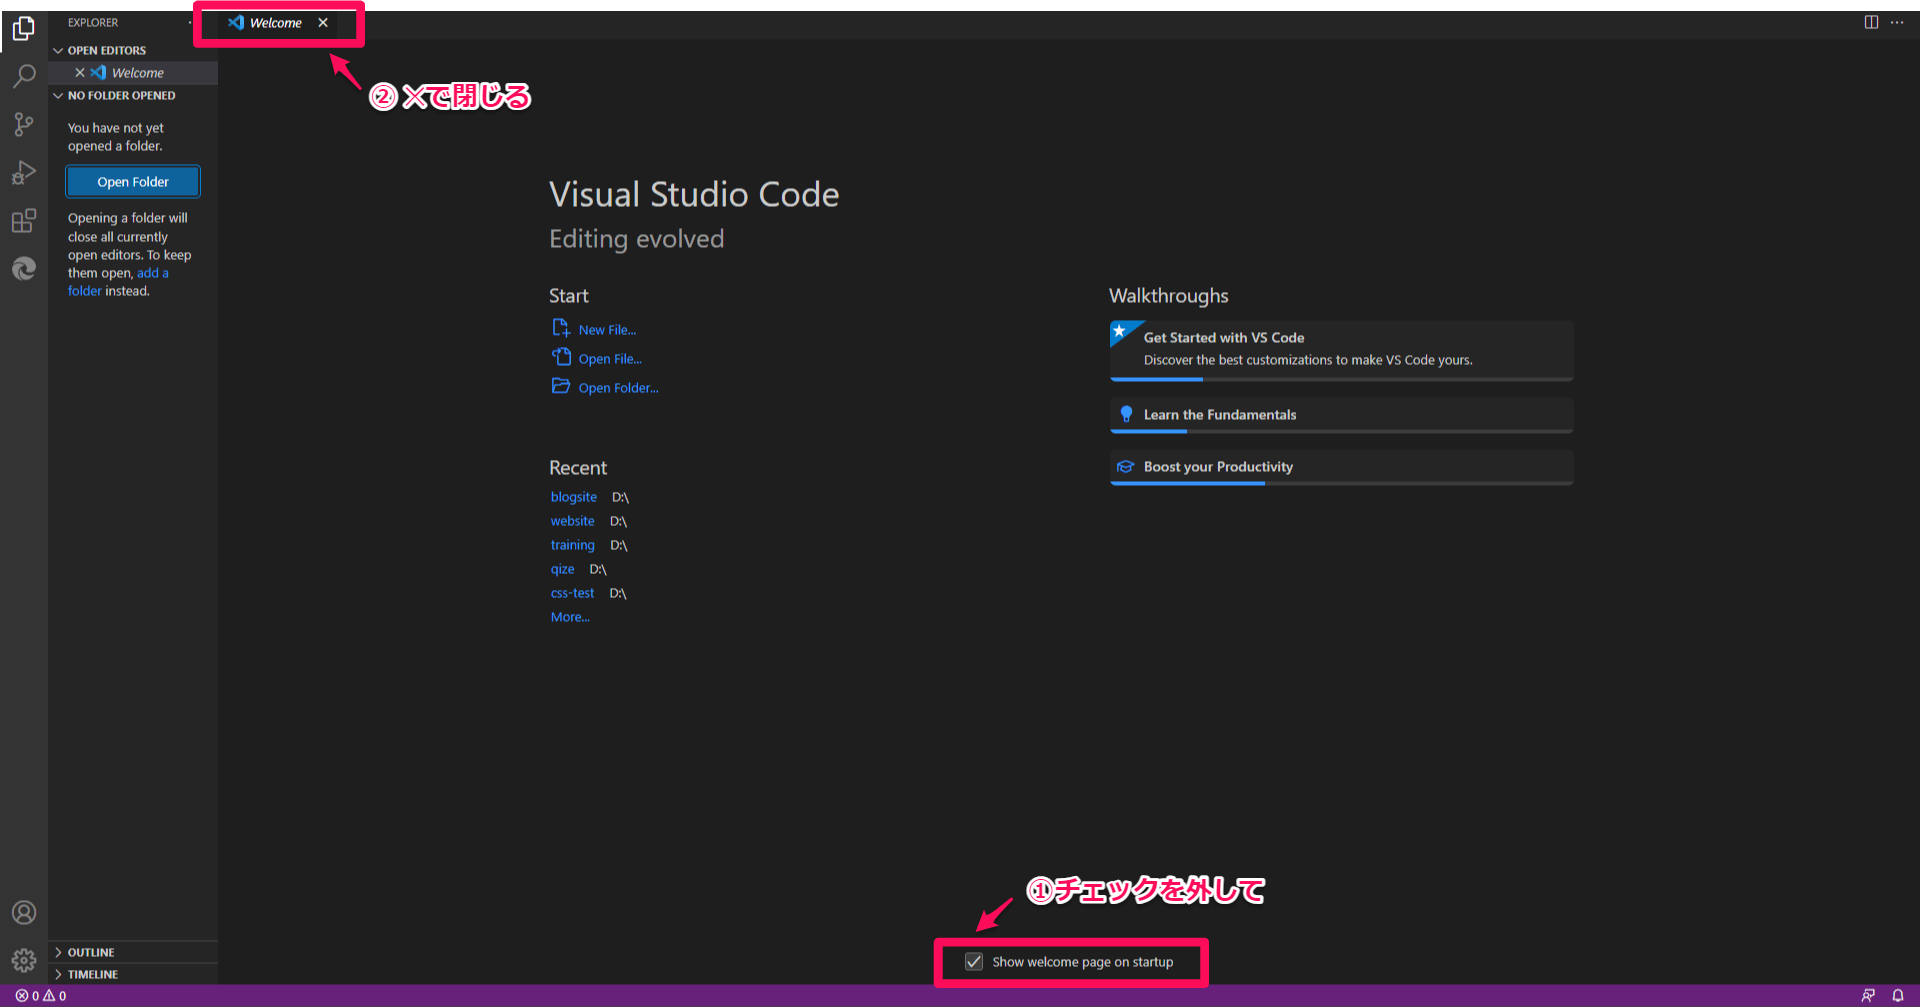This screenshot has width=1920, height=1007.
Task: Click the errors and warnings status indicator
Action: [41, 996]
